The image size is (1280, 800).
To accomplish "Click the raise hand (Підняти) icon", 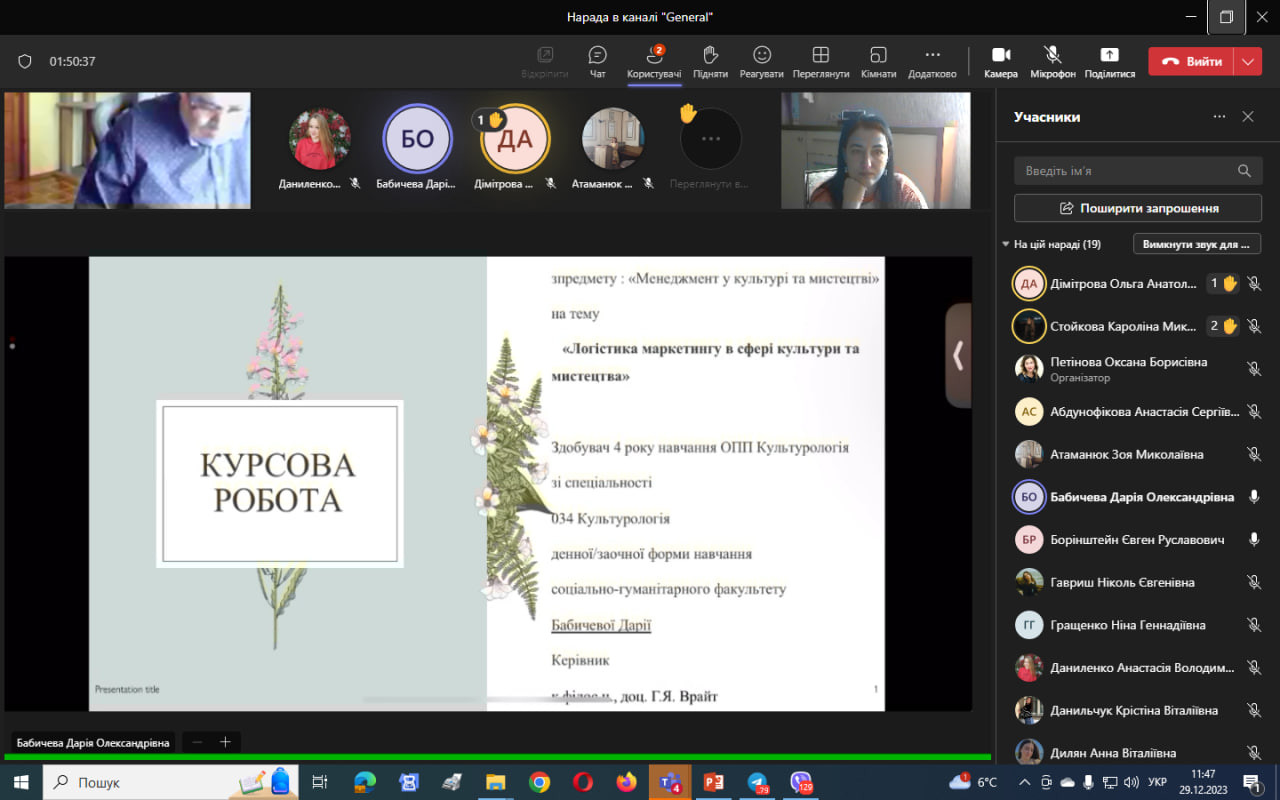I will tap(710, 55).
